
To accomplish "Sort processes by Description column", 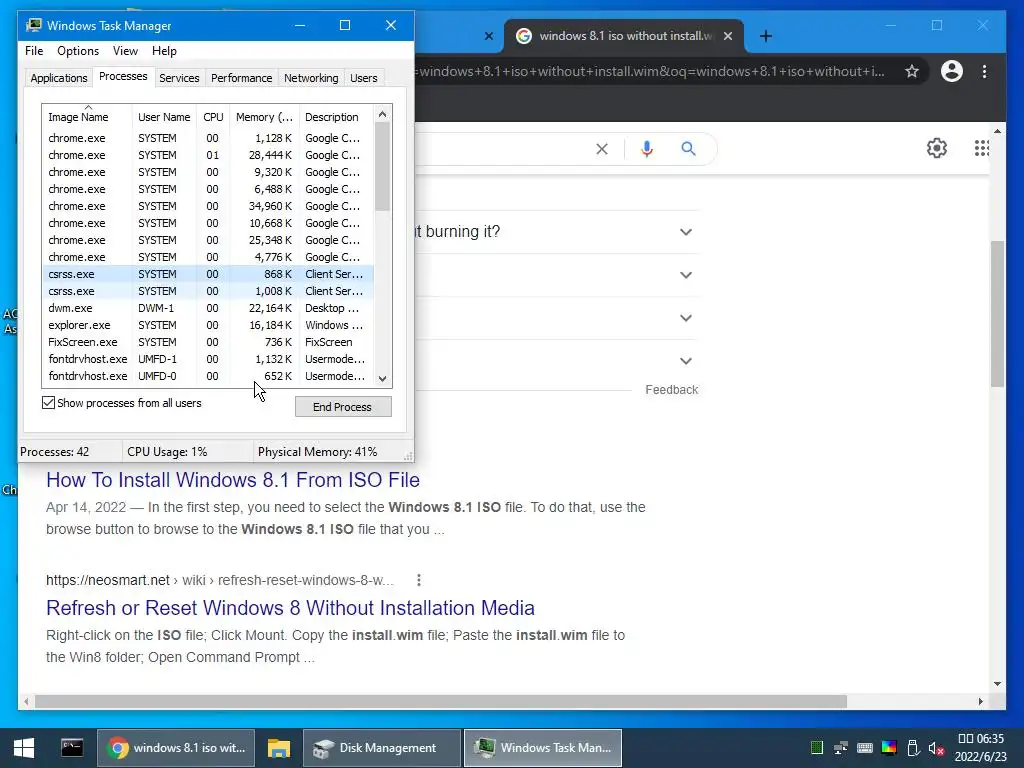I will (336, 117).
